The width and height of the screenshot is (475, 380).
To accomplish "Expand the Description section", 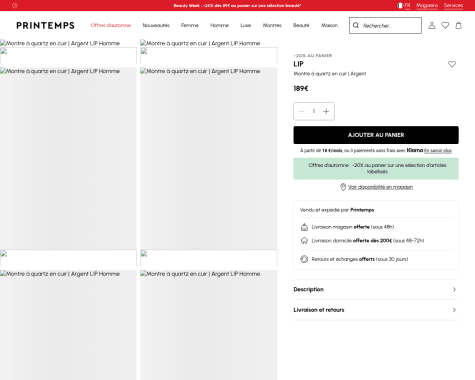I will click(x=376, y=289).
